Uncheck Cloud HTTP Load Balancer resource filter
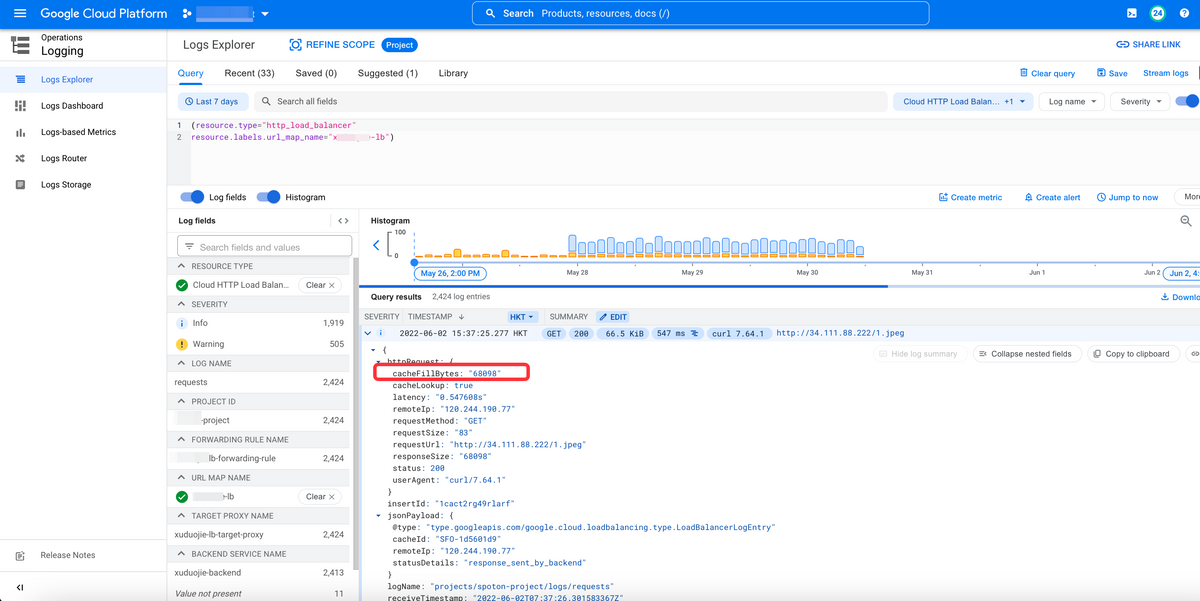This screenshot has height=601, width=1200. tap(182, 285)
